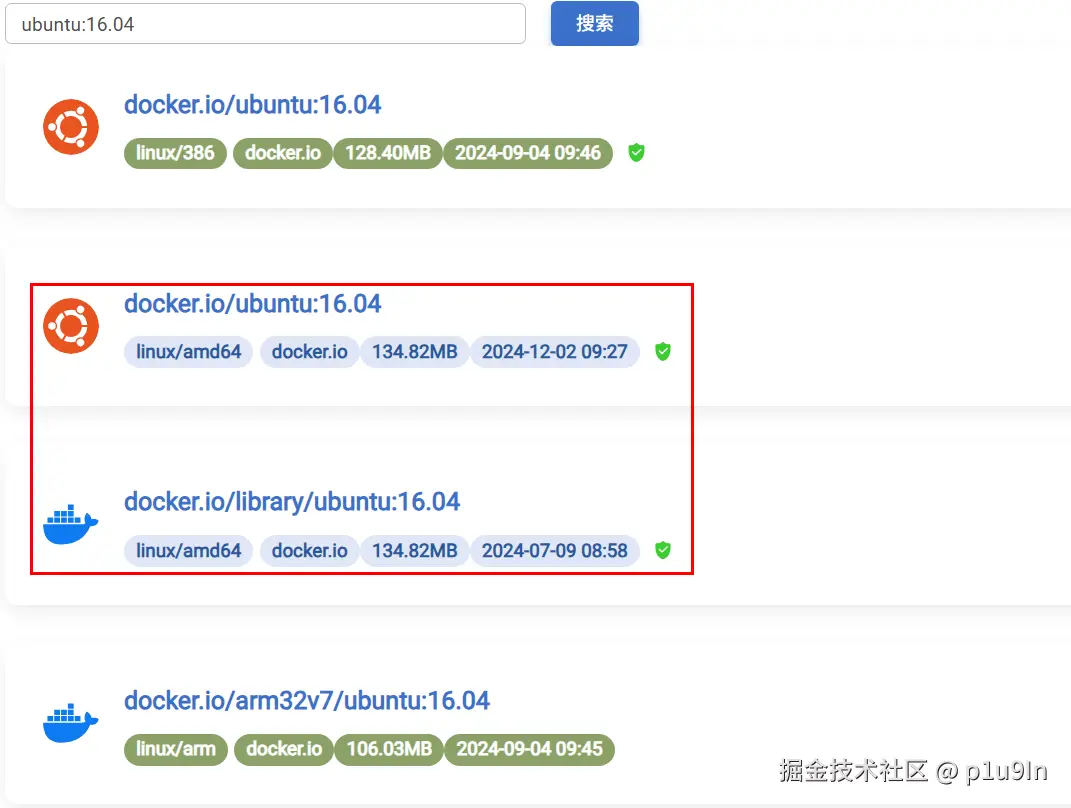Viewport: 1071px width, 808px height.
Task: Open the docker.io/ubuntu:16.04 link above the linux/386 tag
Action: [253, 105]
